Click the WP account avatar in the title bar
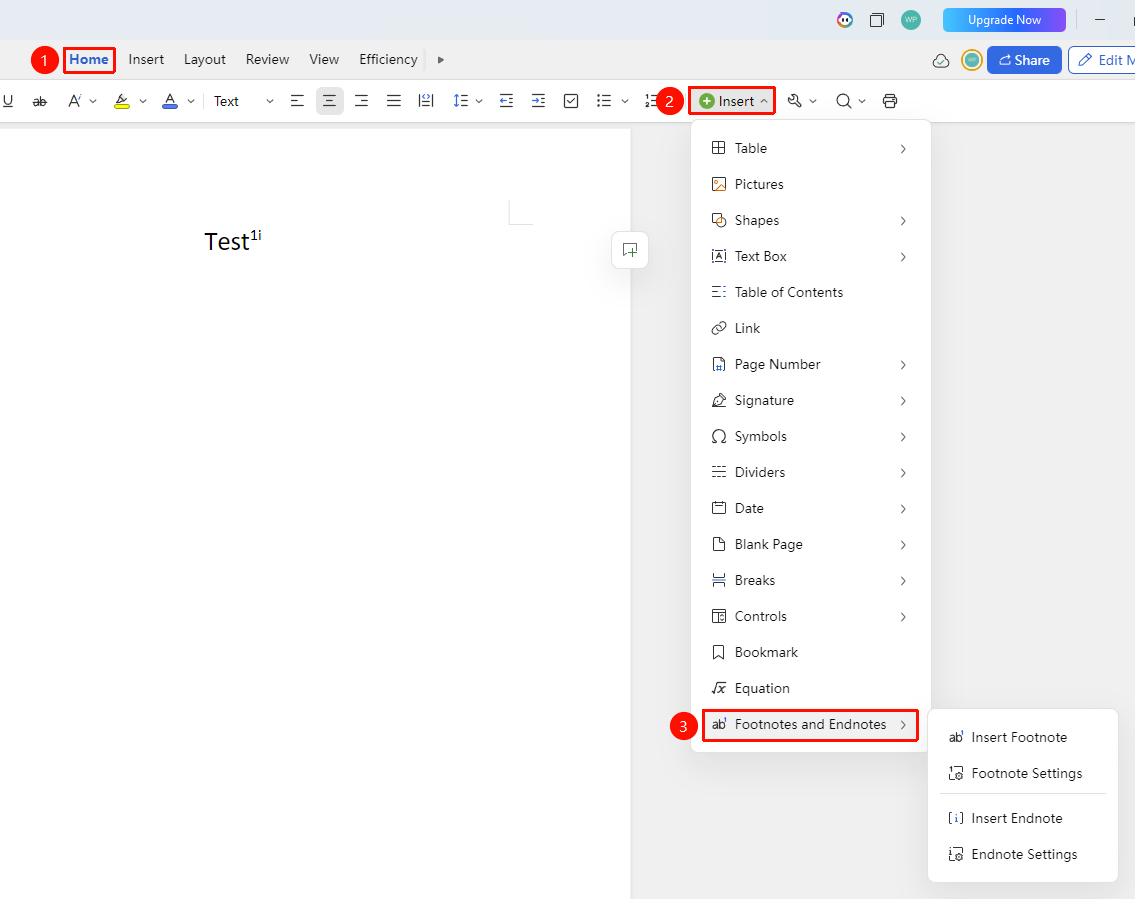 pyautogui.click(x=911, y=20)
